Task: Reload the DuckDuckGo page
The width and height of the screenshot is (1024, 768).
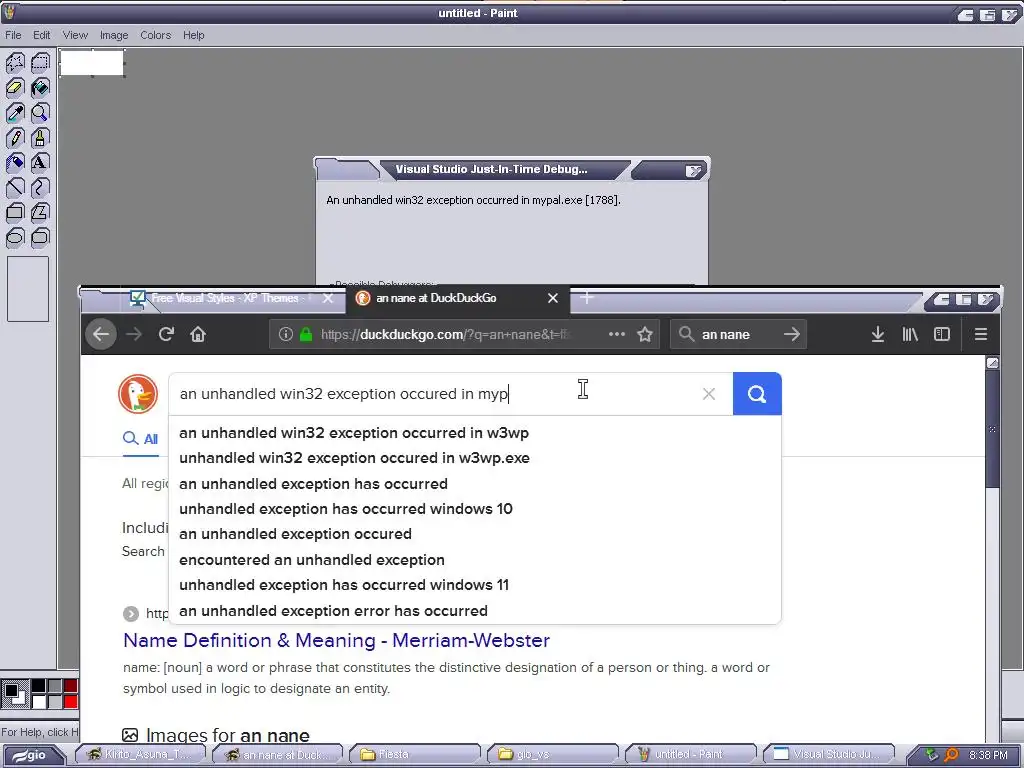Action: click(166, 334)
